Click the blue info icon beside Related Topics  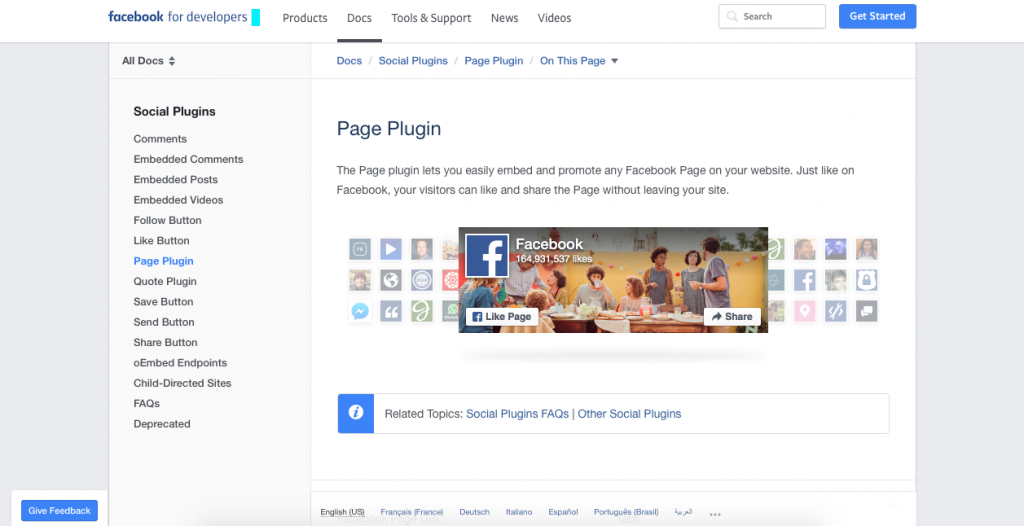pos(356,413)
